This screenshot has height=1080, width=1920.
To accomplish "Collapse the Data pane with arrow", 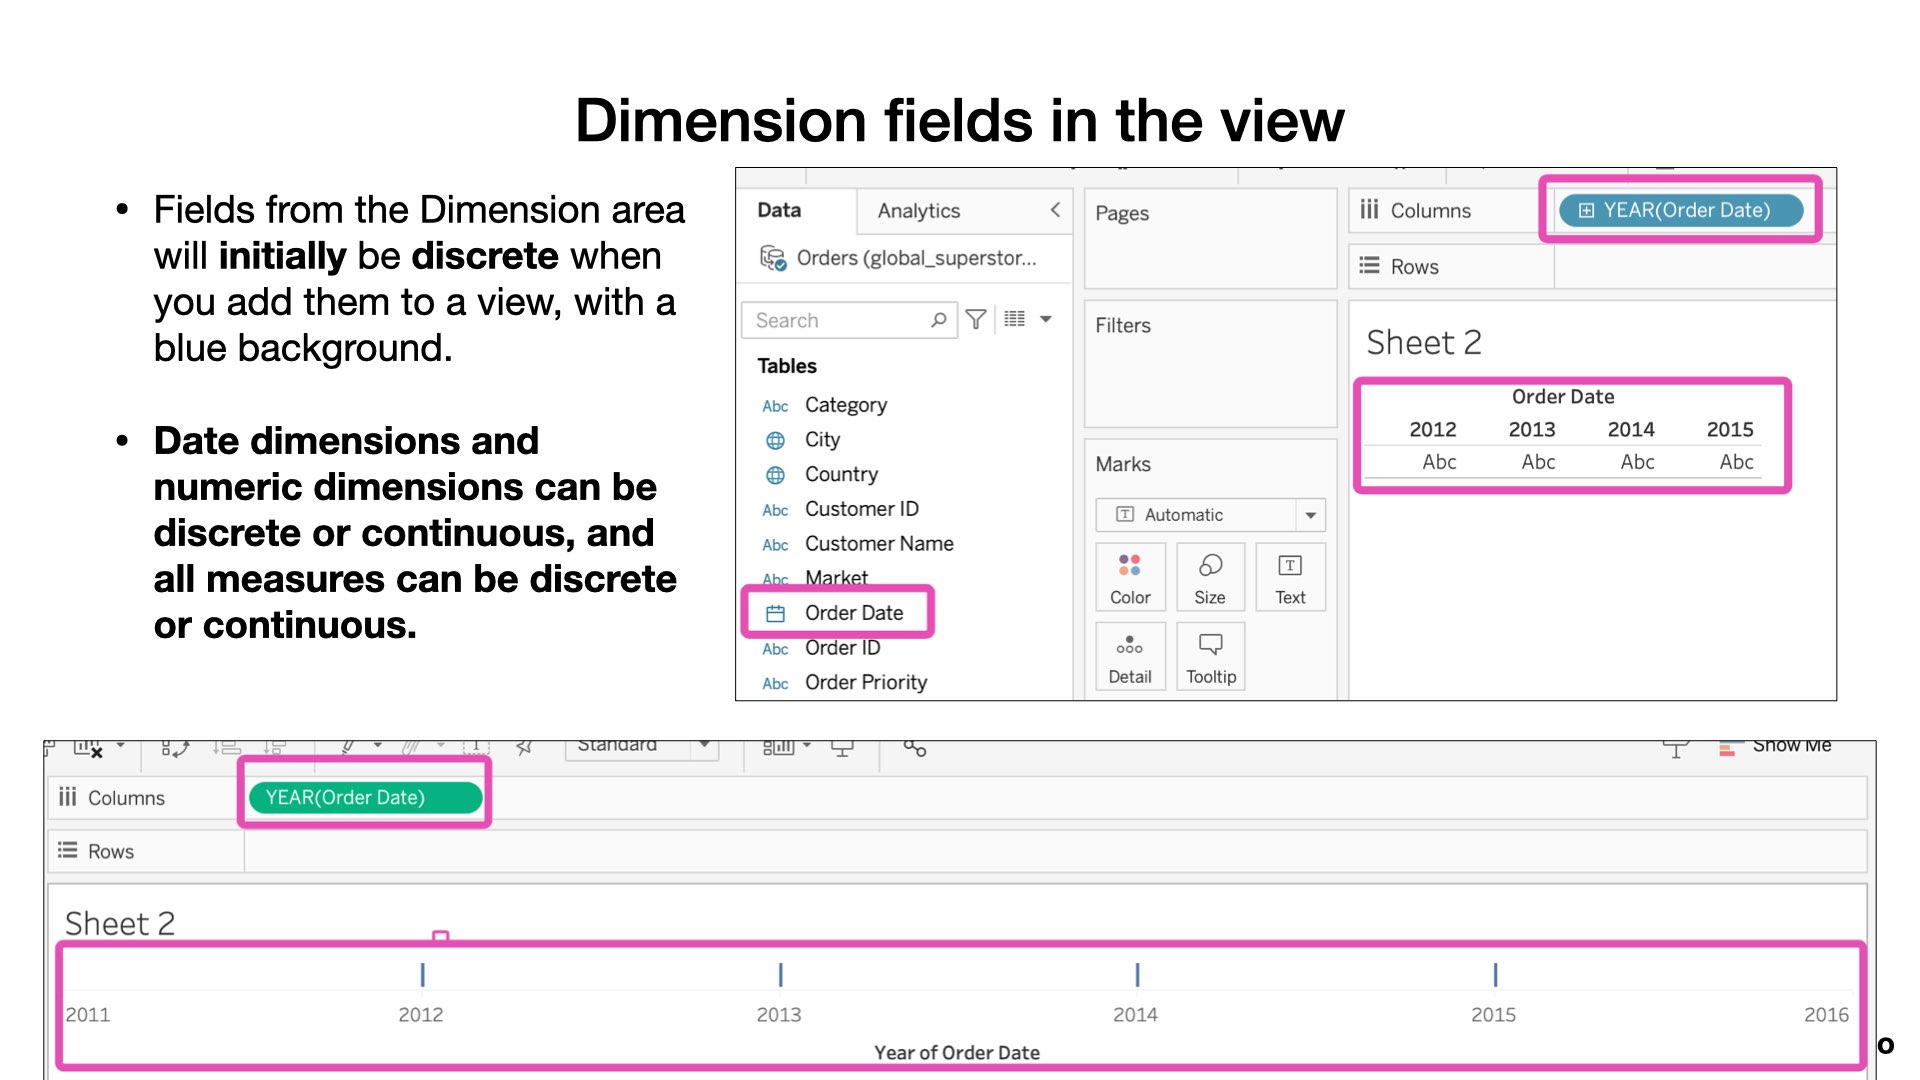I will pyautogui.click(x=1055, y=209).
